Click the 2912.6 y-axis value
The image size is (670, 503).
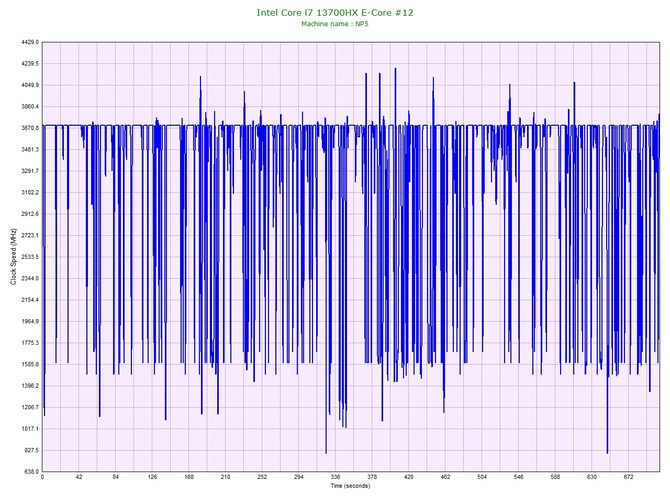pyautogui.click(x=30, y=214)
